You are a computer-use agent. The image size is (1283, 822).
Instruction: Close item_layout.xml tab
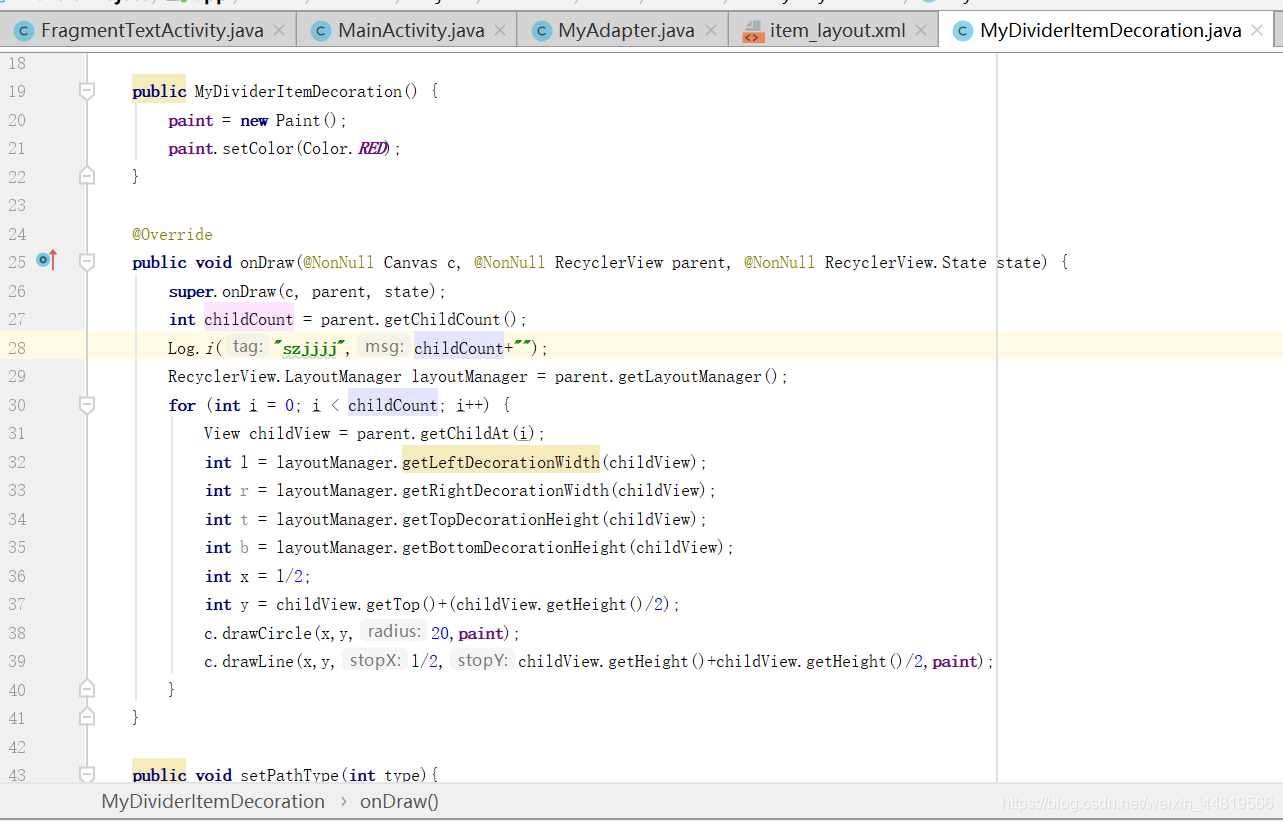click(921, 31)
